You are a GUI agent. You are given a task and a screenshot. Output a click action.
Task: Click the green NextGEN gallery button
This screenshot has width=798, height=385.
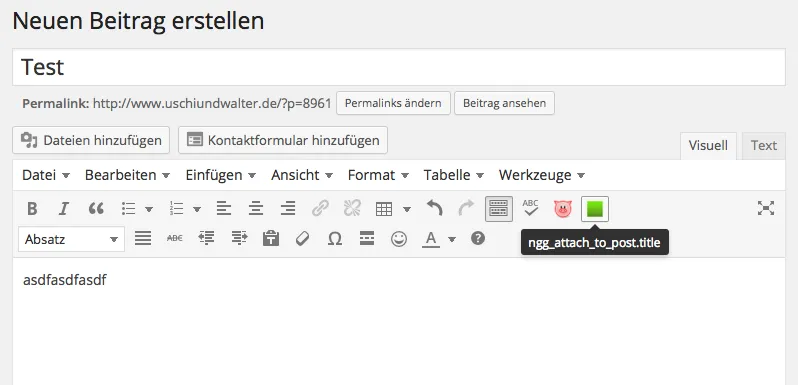coord(595,209)
